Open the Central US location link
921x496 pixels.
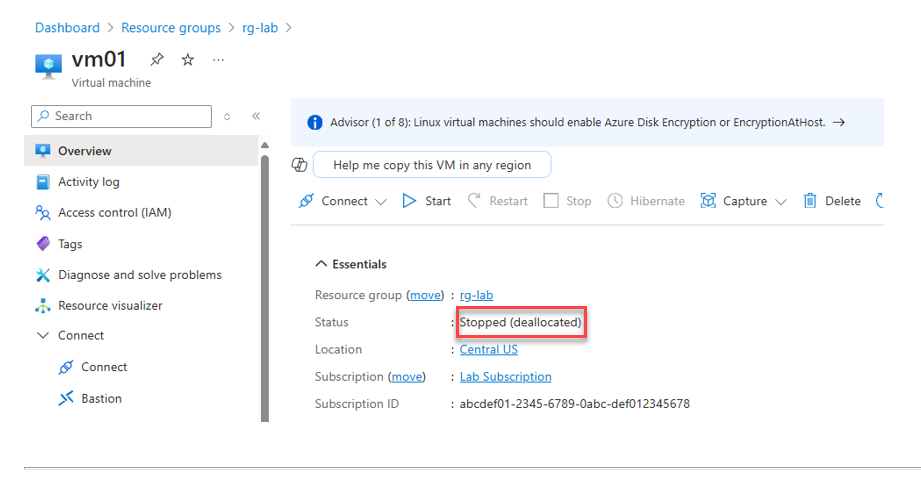pos(489,350)
